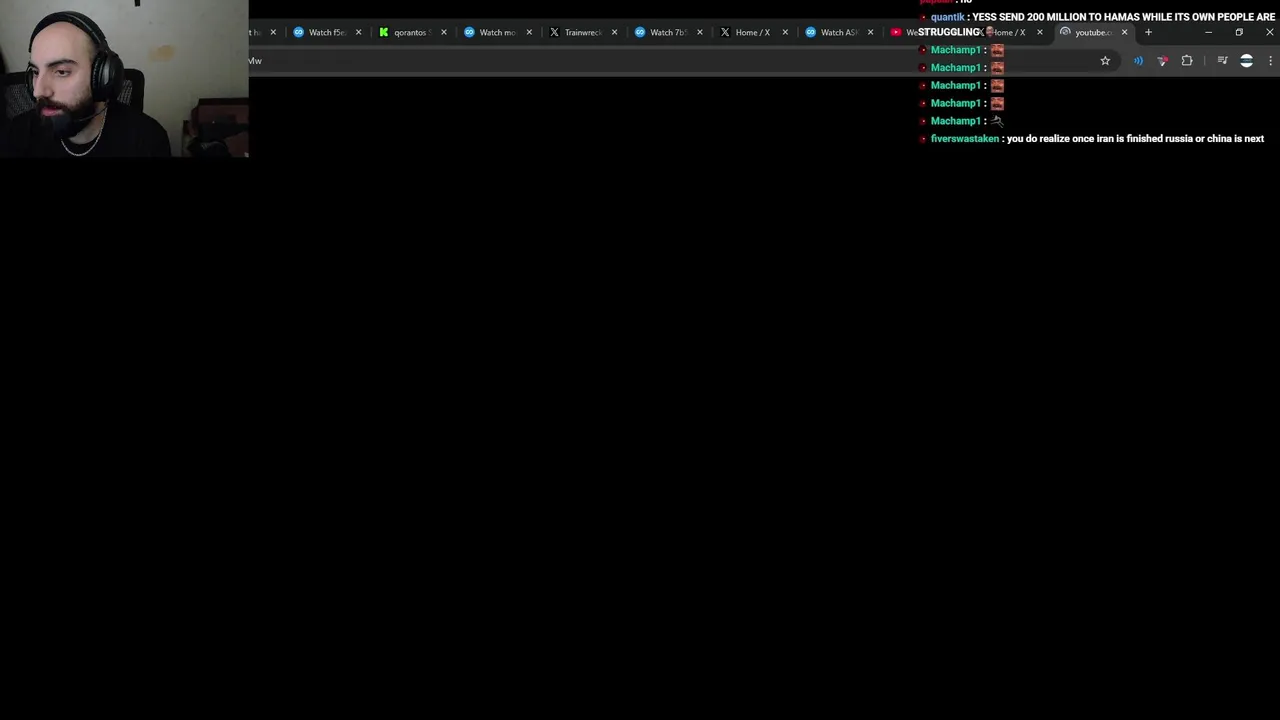Image resolution: width=1280 pixels, height=720 pixels.
Task: Restore down the Chrome window
Action: (1239, 32)
